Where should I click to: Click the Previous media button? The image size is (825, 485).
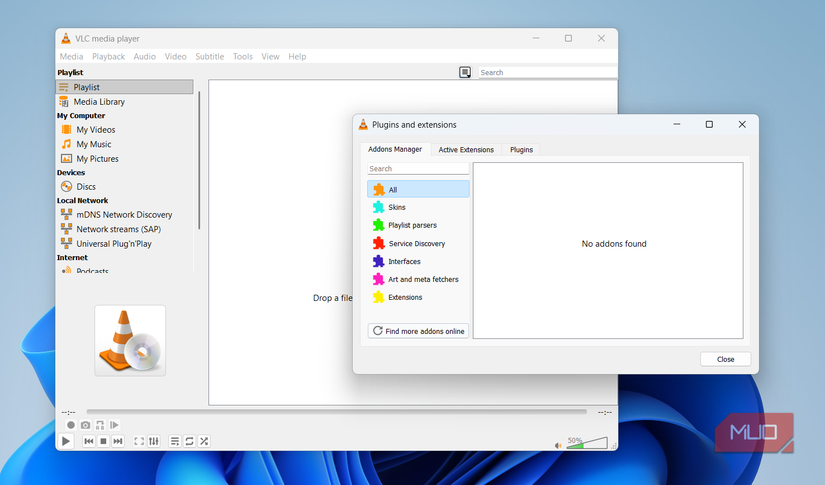pos(89,441)
